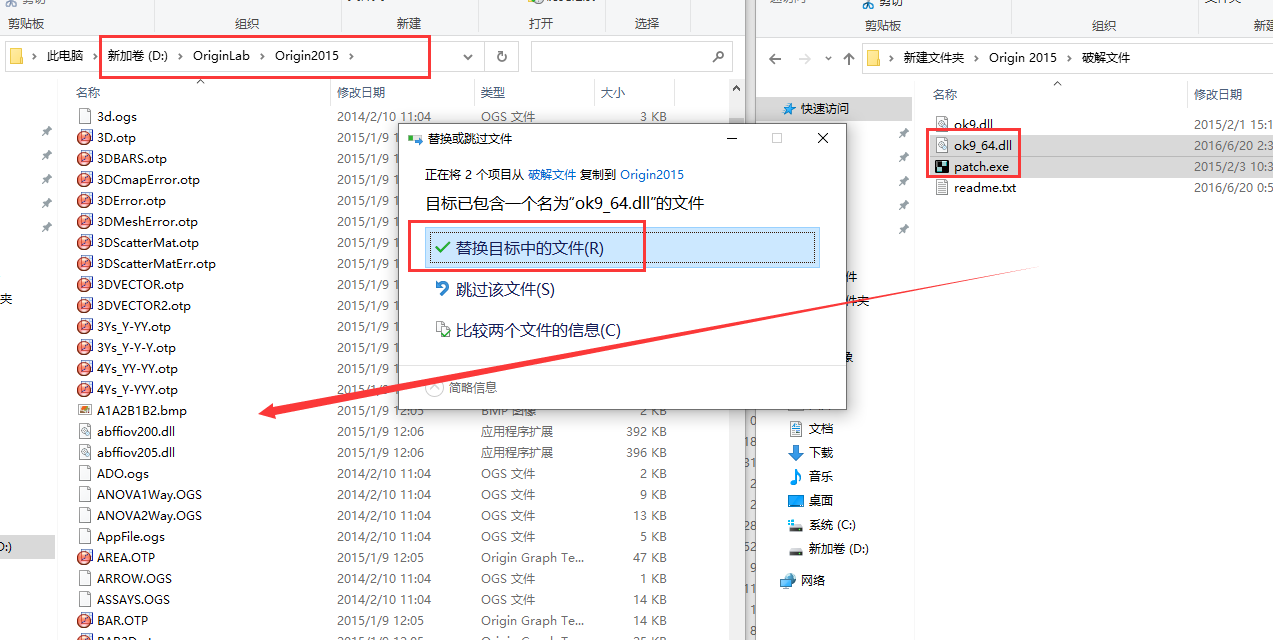1273x640 pixels.
Task: Click the ok9.dll file icon
Action: (941, 124)
